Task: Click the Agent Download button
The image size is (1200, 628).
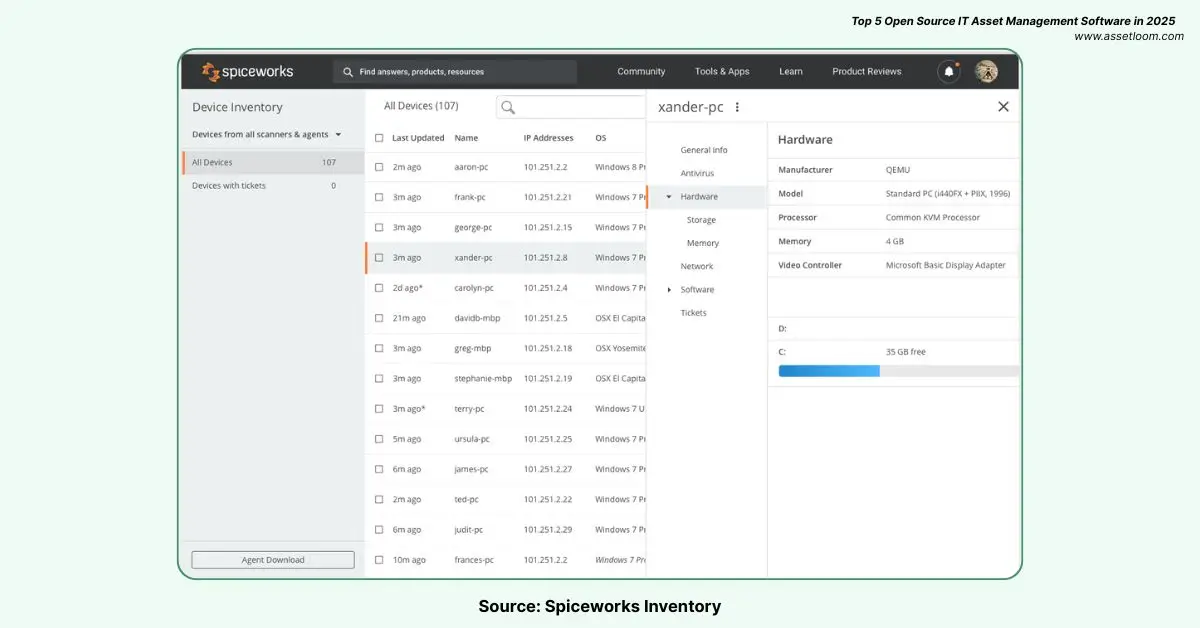Action: coord(273,560)
